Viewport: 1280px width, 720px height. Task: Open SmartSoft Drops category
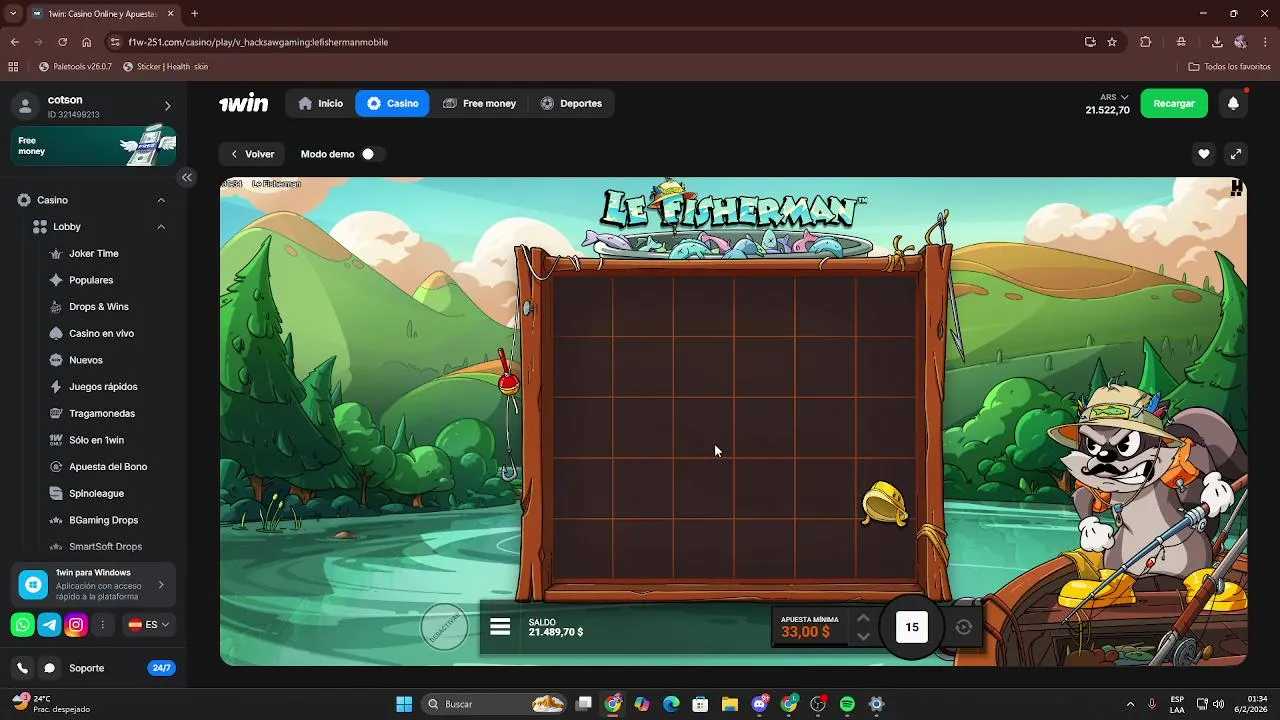point(105,547)
